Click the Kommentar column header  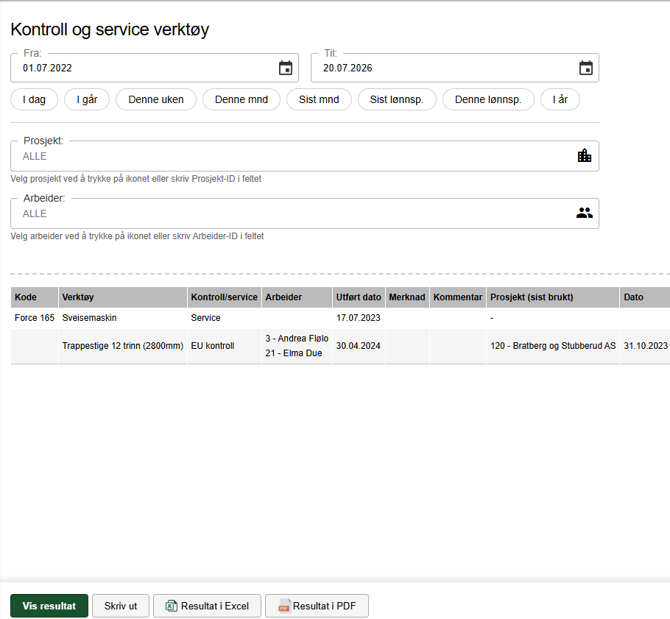pyautogui.click(x=458, y=297)
